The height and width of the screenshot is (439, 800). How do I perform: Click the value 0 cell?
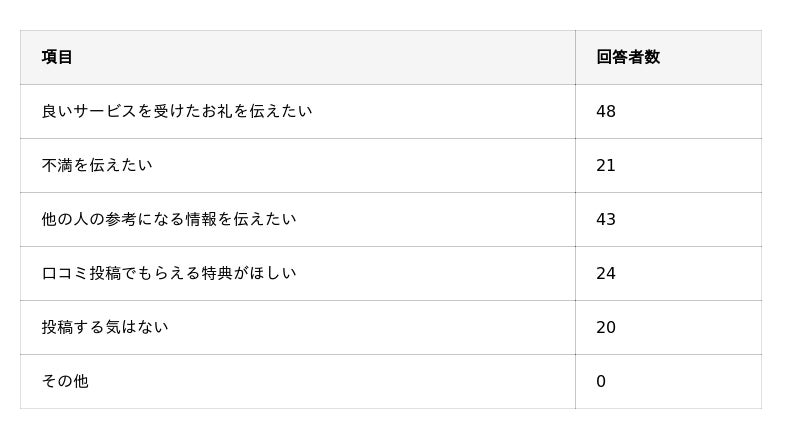tap(601, 381)
